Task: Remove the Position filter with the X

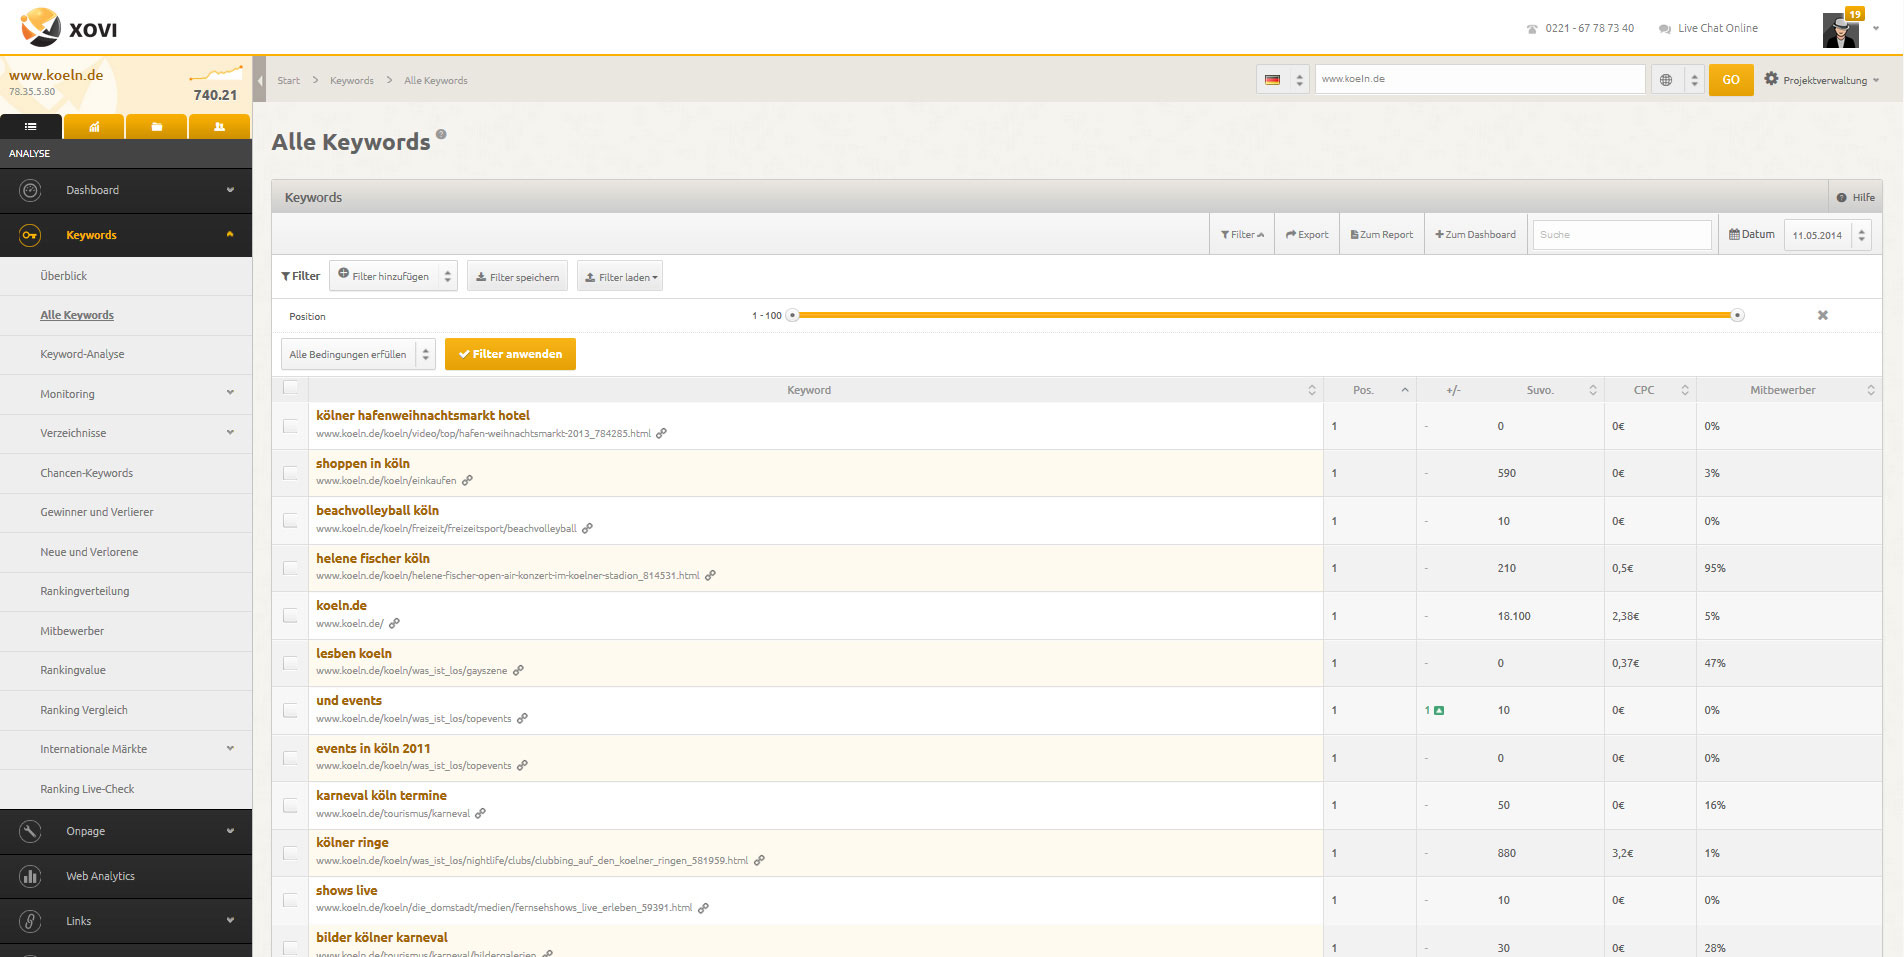Action: tap(1822, 315)
